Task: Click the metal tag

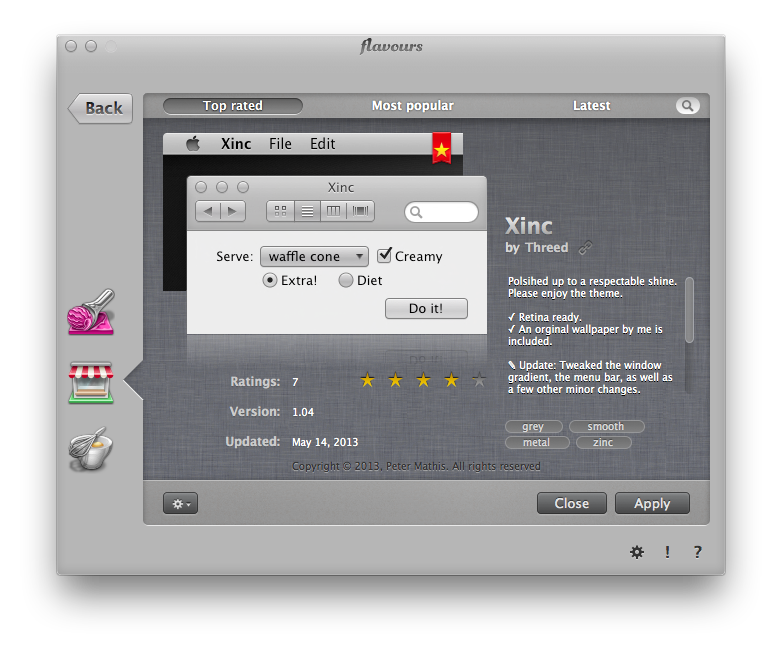Action: [537, 442]
